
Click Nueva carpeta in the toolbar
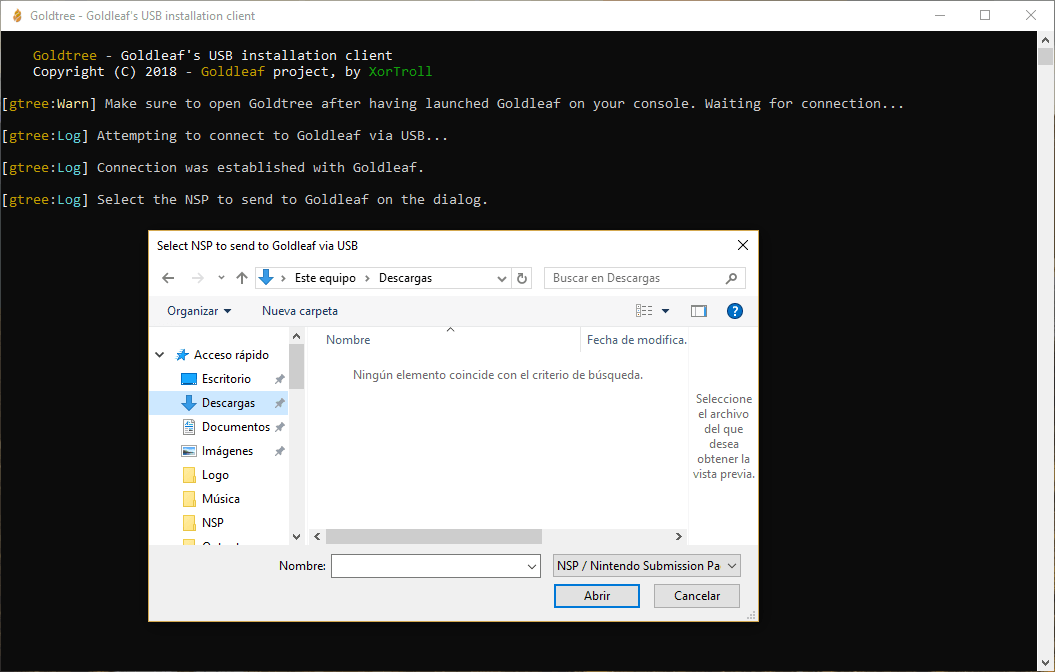point(300,311)
